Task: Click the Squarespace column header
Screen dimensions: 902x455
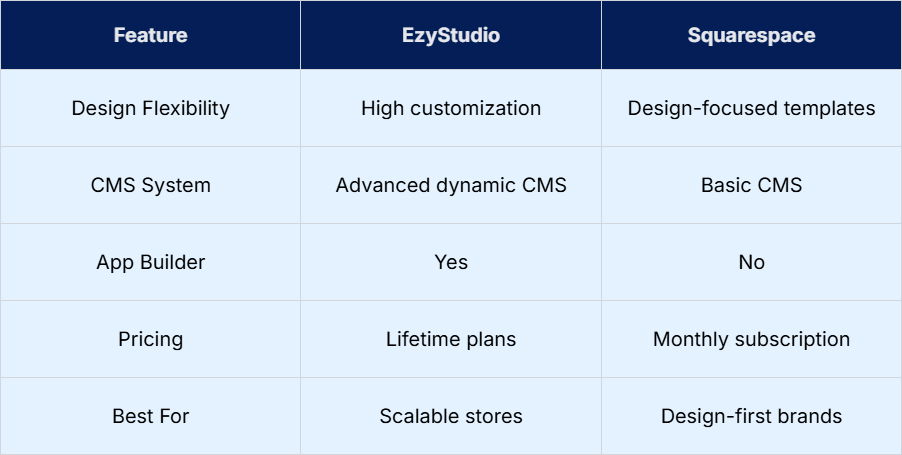Action: coord(751,35)
